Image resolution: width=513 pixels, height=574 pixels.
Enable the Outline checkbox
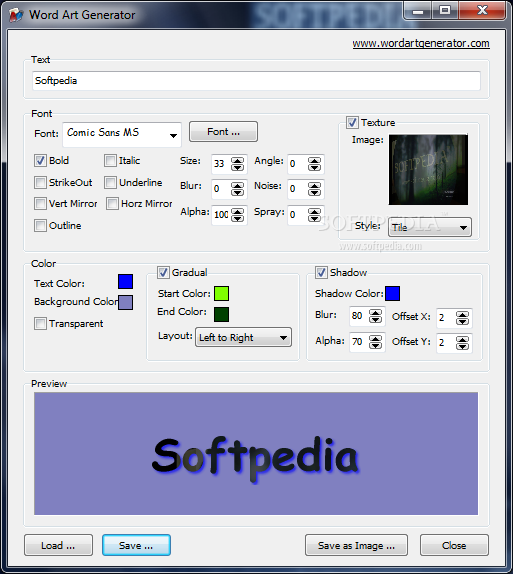point(40,226)
